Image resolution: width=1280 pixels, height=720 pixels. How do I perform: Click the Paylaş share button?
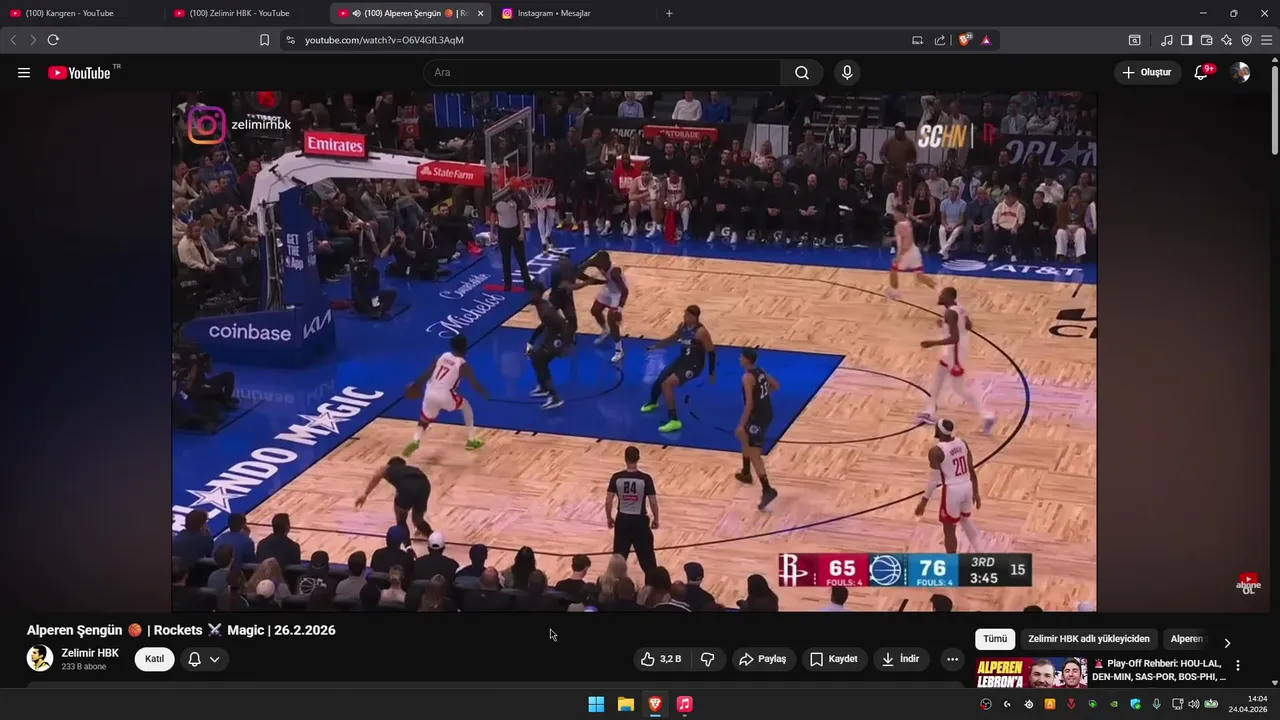coord(762,659)
